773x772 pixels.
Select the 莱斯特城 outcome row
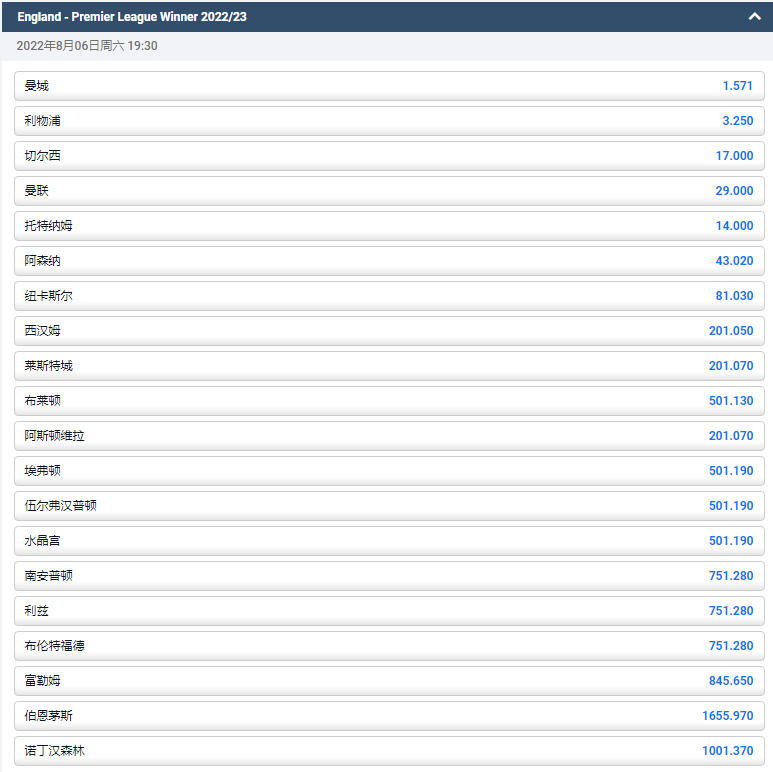coord(389,366)
